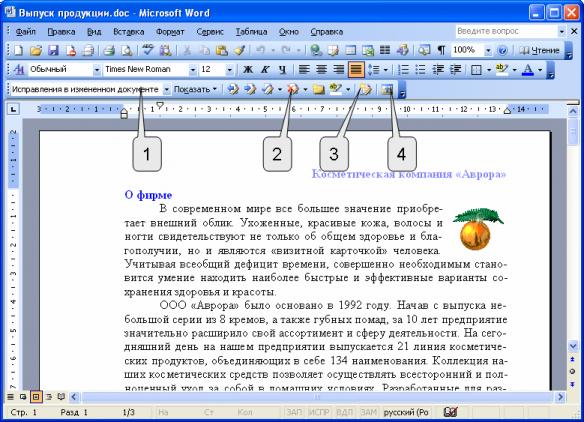Image resolution: width=584 pixels, height=422 pixels.
Task: Open the Справка menu
Action: coord(327,32)
